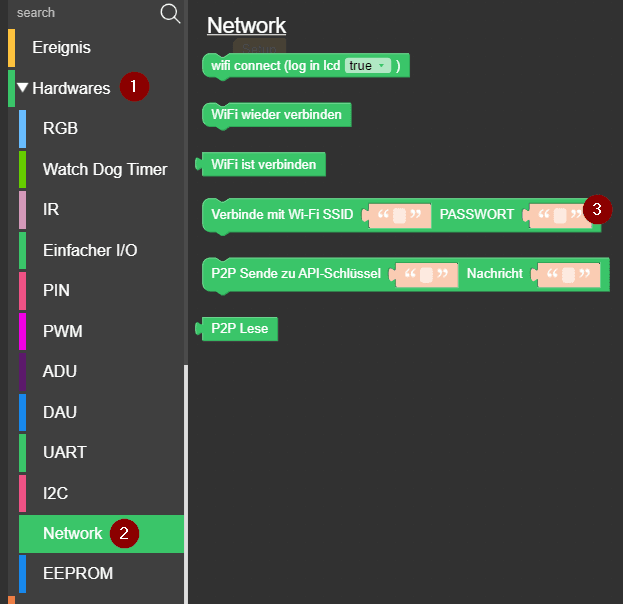Collapse the Hardwares category triangle
This screenshot has width=623, height=604.
22,88
